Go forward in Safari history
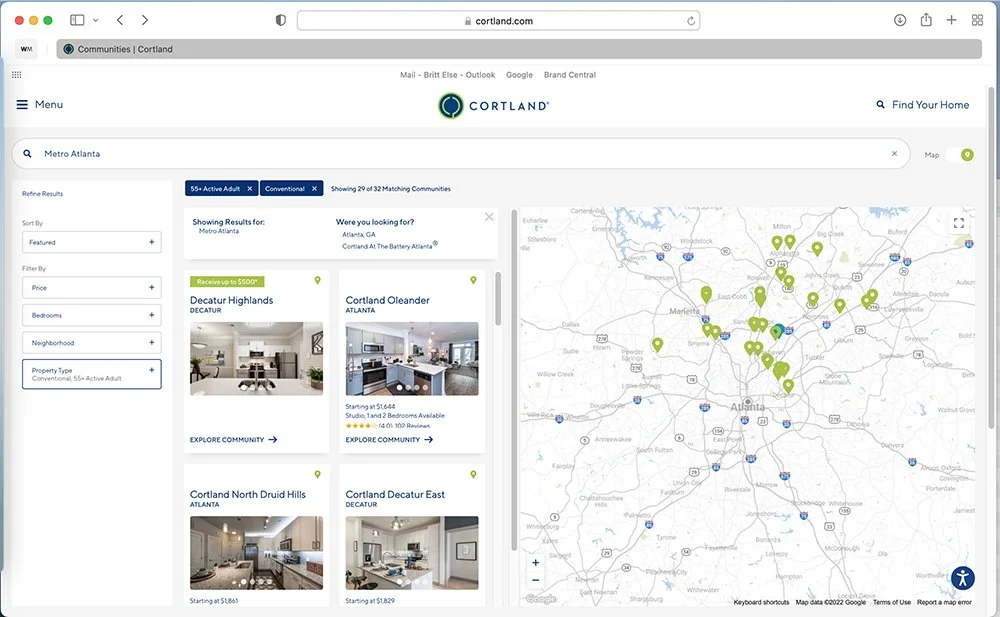Screen dimensions: 1000x617 145,20
